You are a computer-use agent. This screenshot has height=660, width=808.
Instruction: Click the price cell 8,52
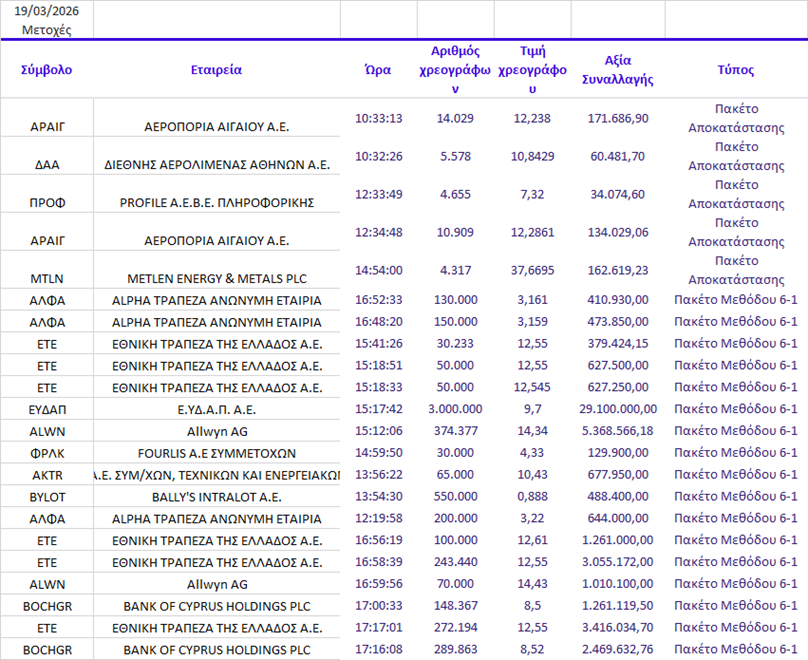[x=532, y=649]
